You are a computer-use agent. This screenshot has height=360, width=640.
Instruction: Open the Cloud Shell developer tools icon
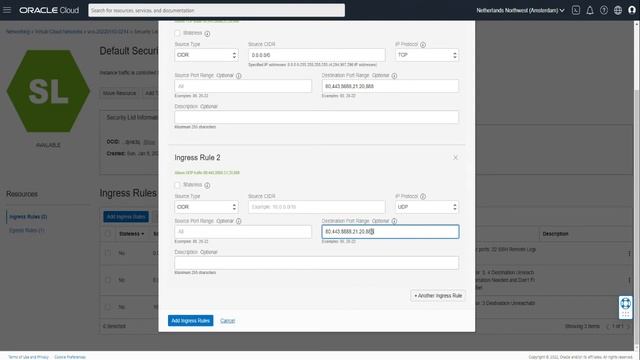click(x=576, y=10)
